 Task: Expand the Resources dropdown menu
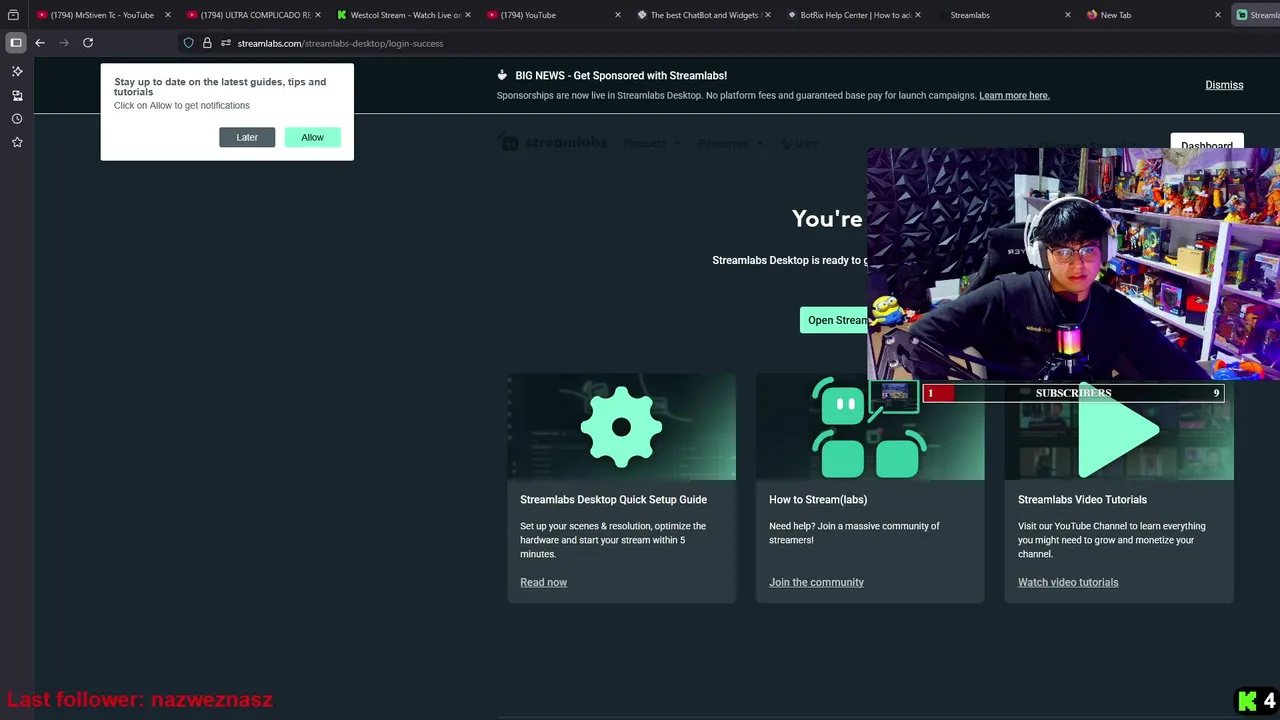pos(730,143)
